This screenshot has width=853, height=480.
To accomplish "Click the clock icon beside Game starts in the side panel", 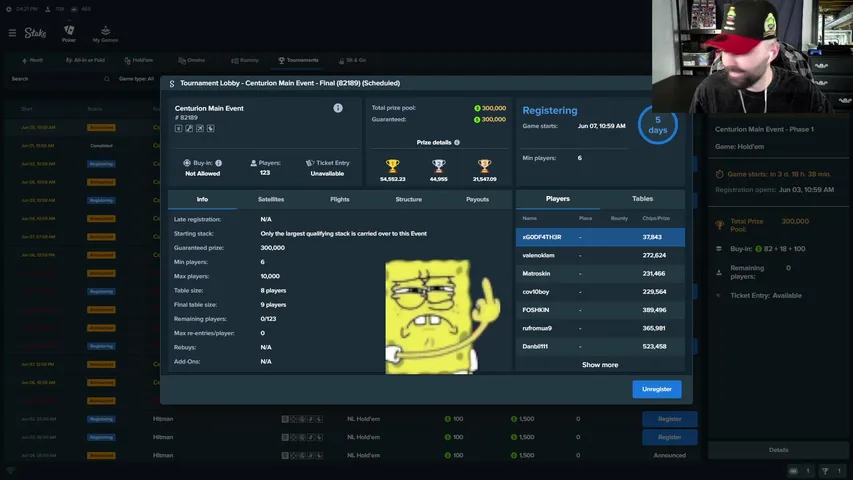I will point(719,174).
